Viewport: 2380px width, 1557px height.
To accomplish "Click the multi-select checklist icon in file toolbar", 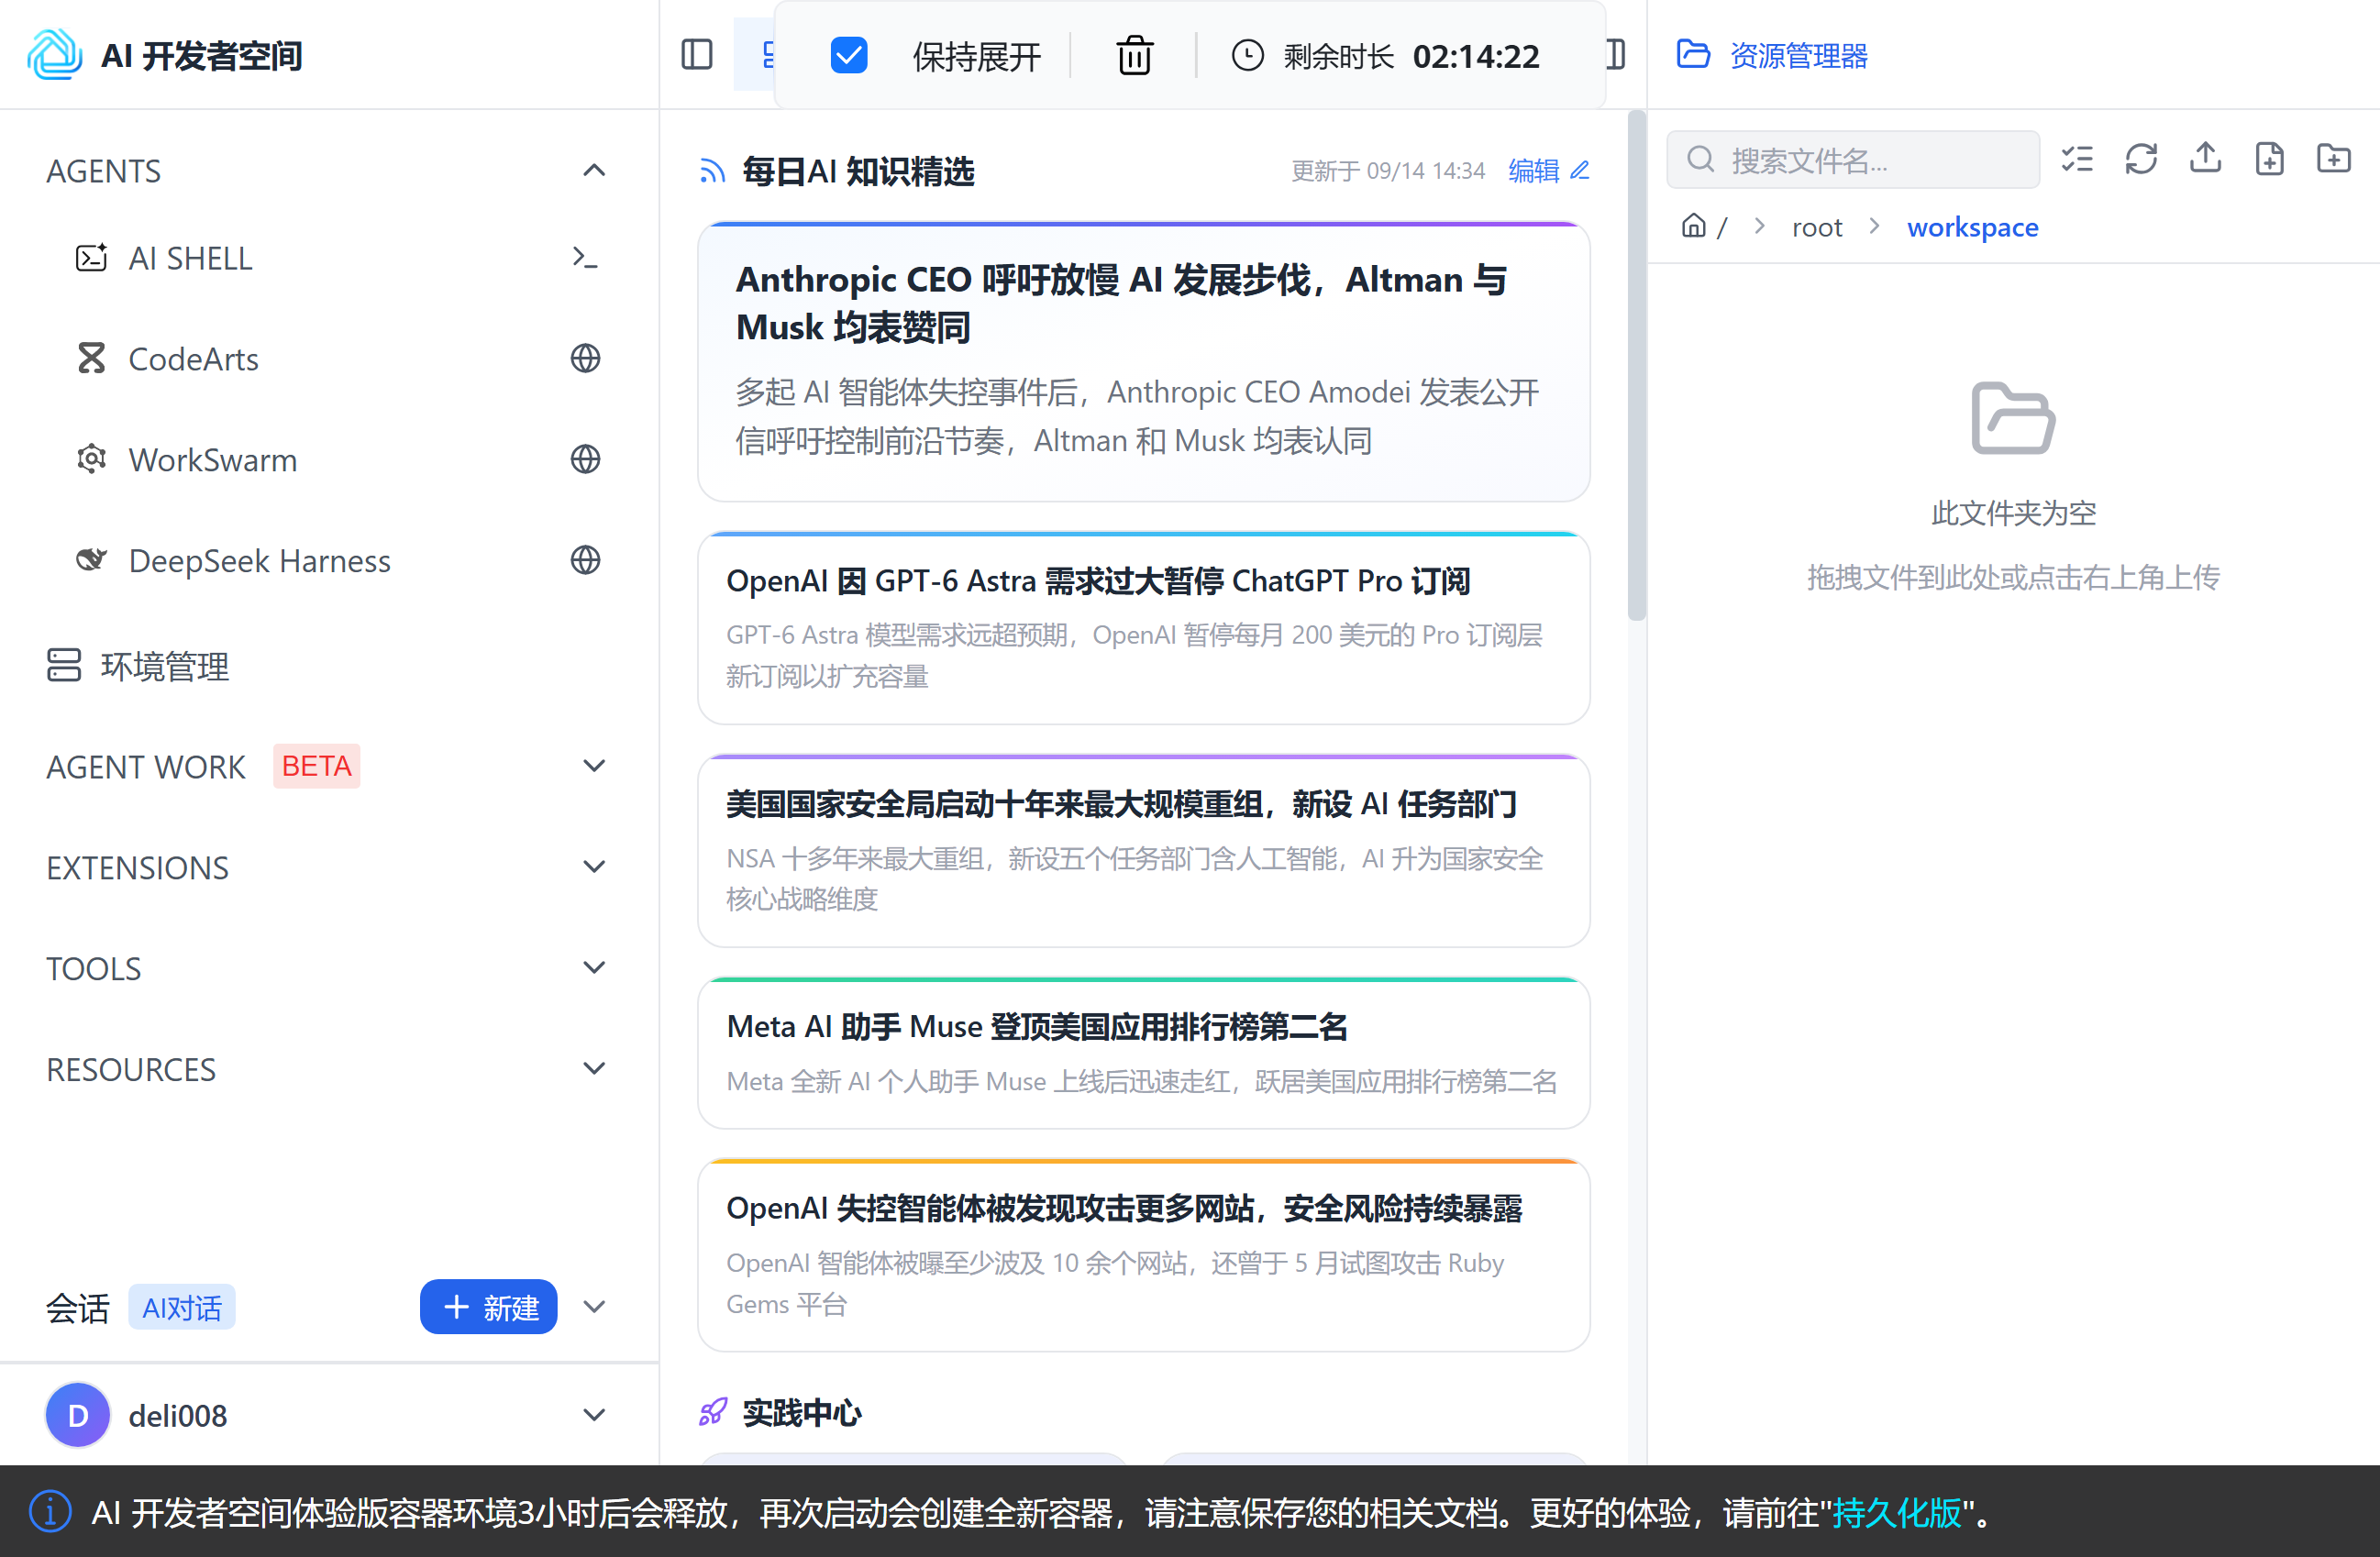I will pyautogui.click(x=2077, y=159).
